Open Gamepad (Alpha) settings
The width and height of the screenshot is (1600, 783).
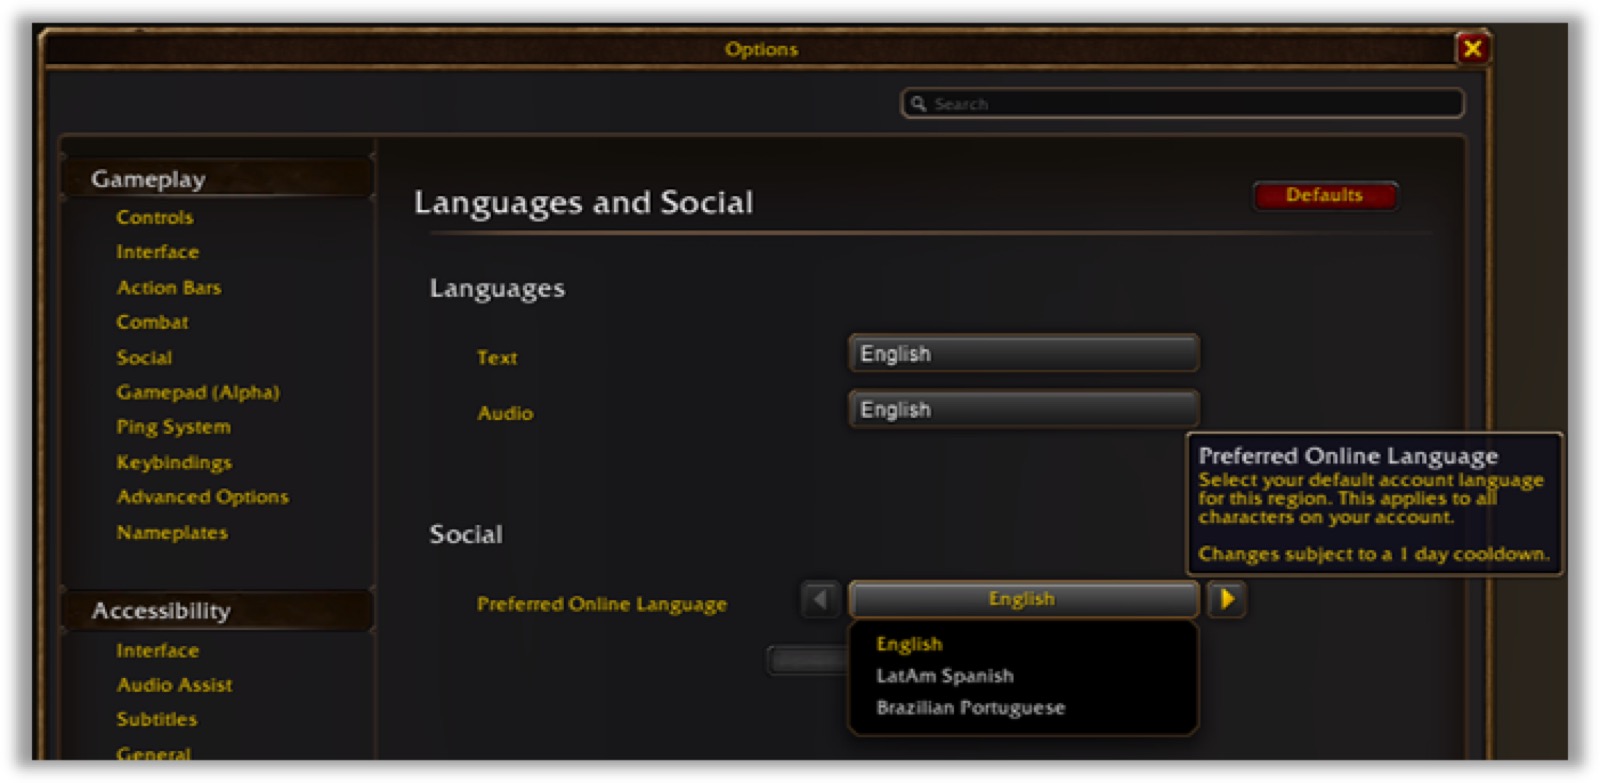click(197, 392)
